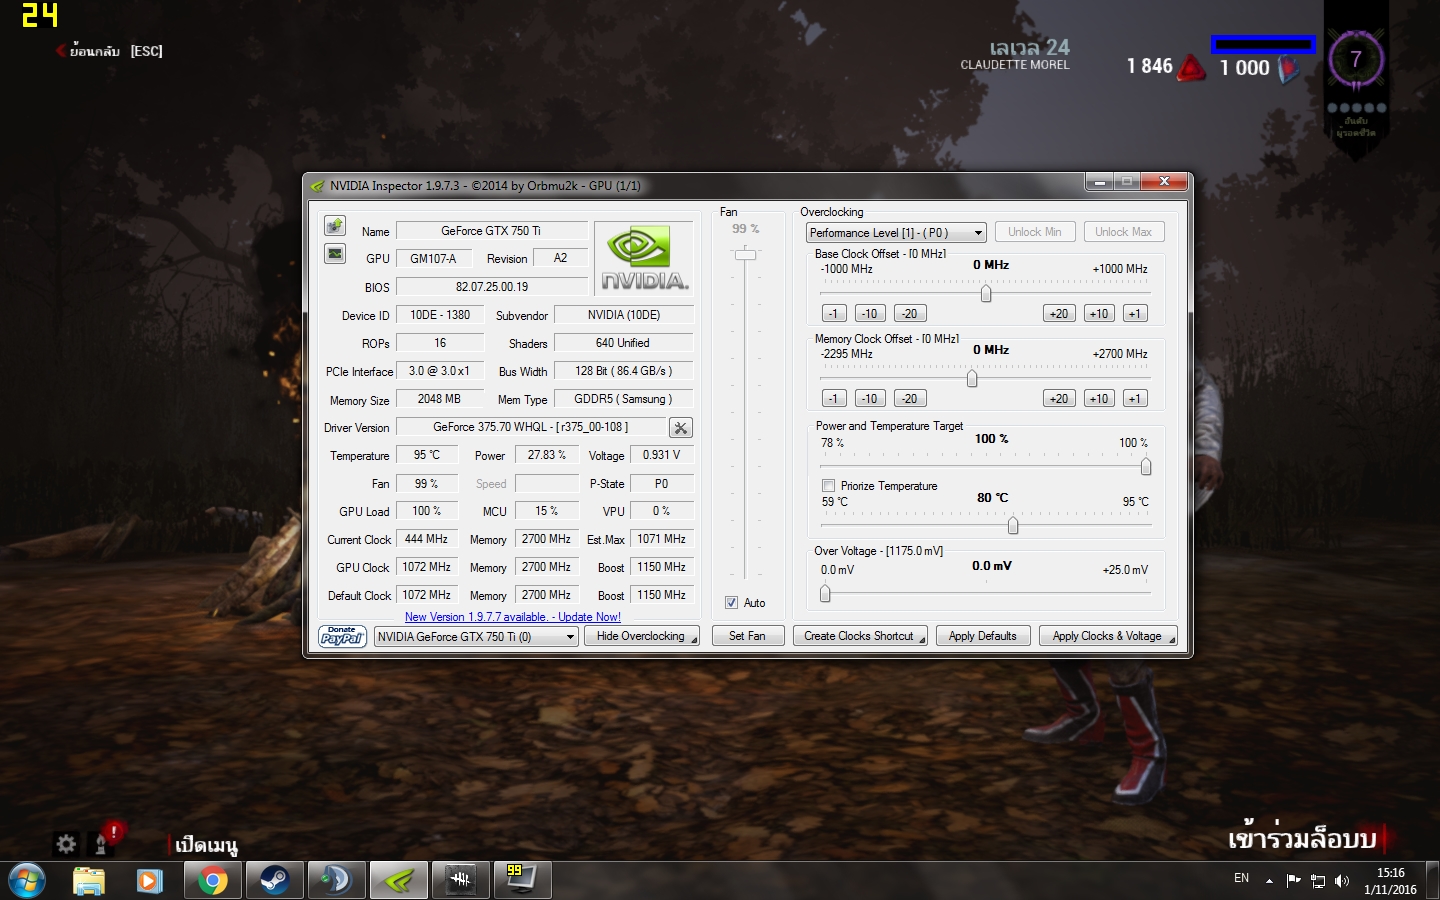Screen dimensions: 1440x900
Task: Open the FPS counter app in the taskbar
Action: click(x=522, y=880)
